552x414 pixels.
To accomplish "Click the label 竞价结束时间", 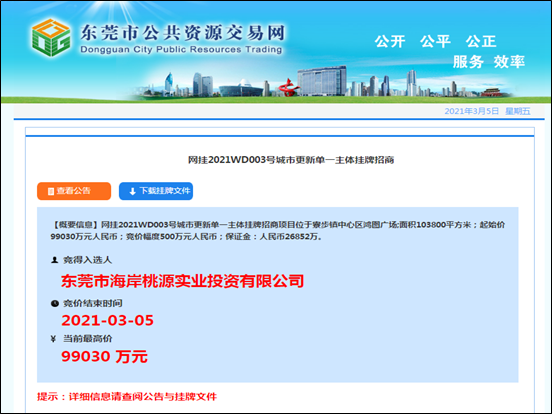I will coord(93,303).
